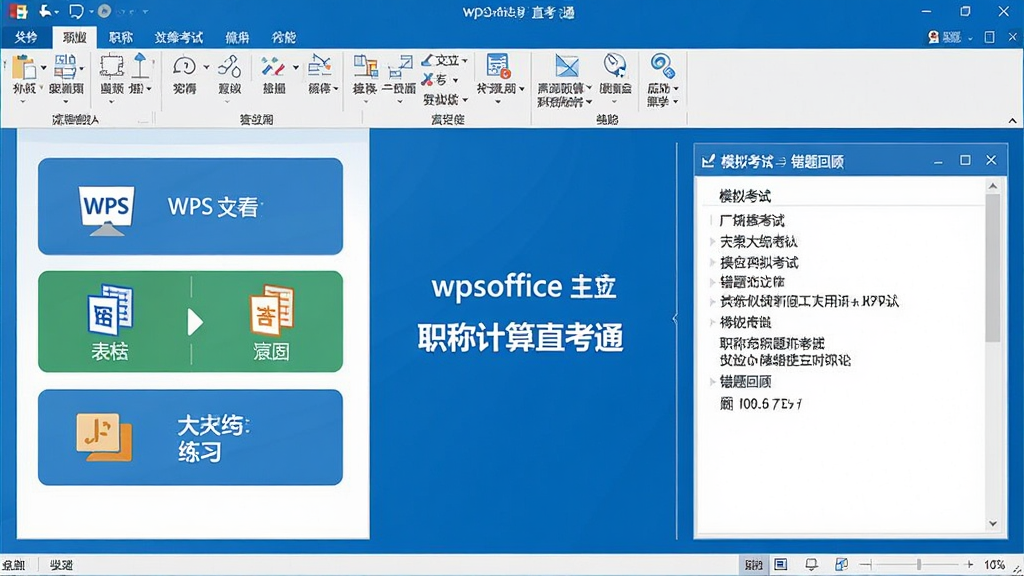Click the blue and orange table layout icon

point(366,67)
